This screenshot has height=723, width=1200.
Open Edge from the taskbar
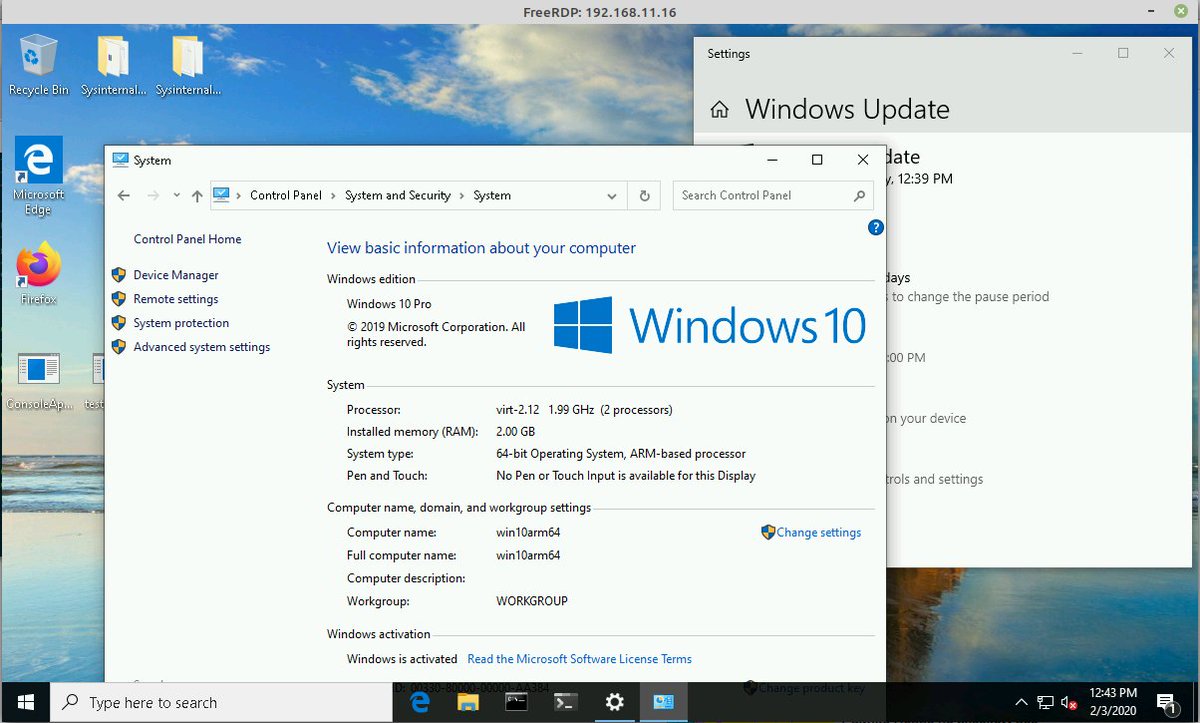click(x=420, y=702)
